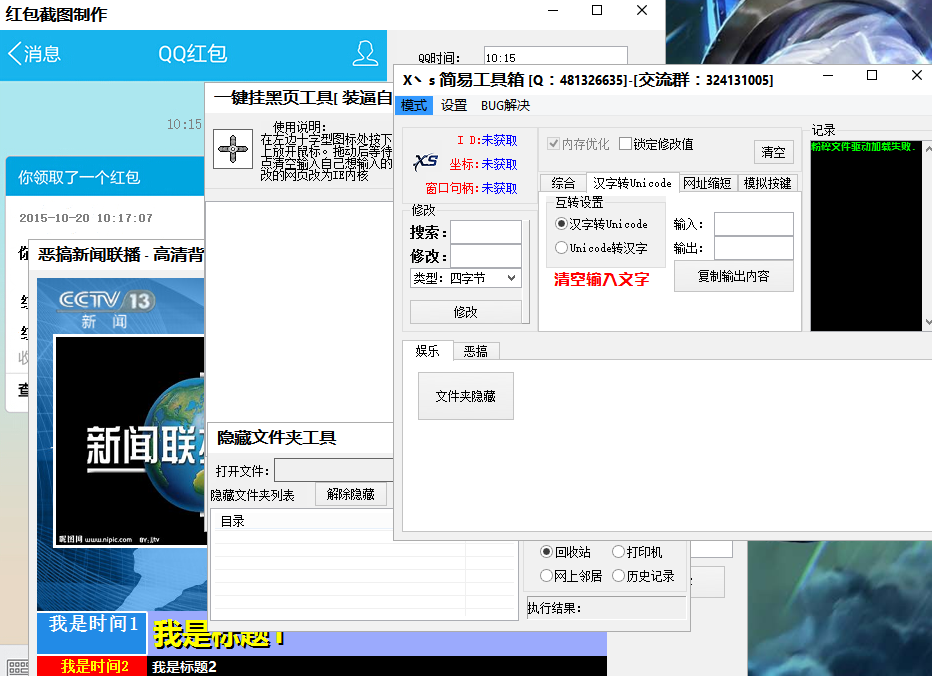
Task: Click the back arrow 消息 in the QQ红包 header
Action: click(34, 54)
